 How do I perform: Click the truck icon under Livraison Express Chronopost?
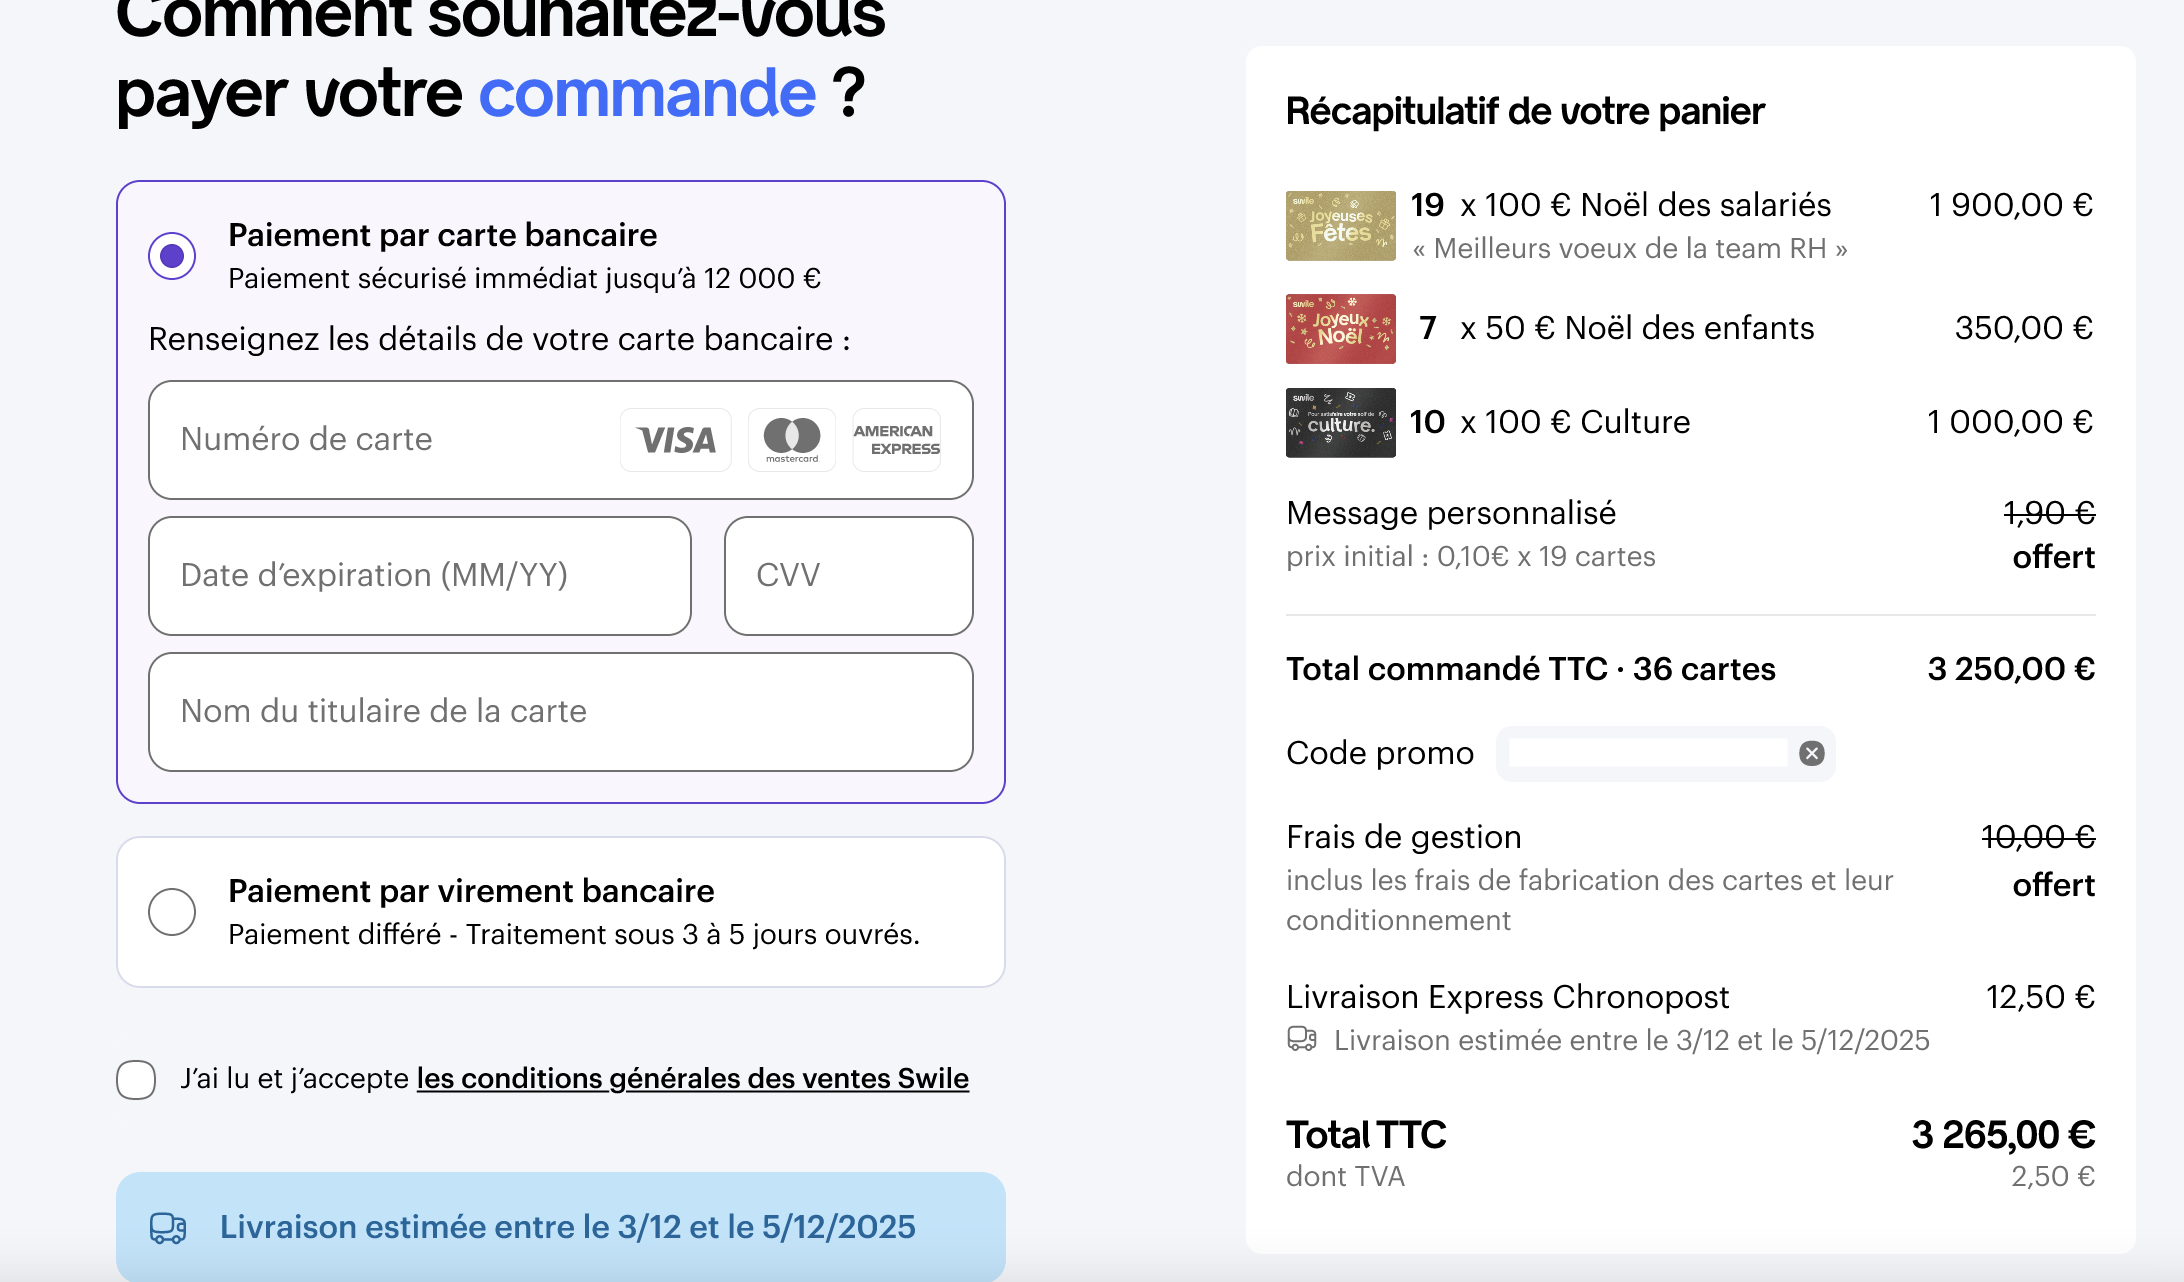click(1302, 1040)
